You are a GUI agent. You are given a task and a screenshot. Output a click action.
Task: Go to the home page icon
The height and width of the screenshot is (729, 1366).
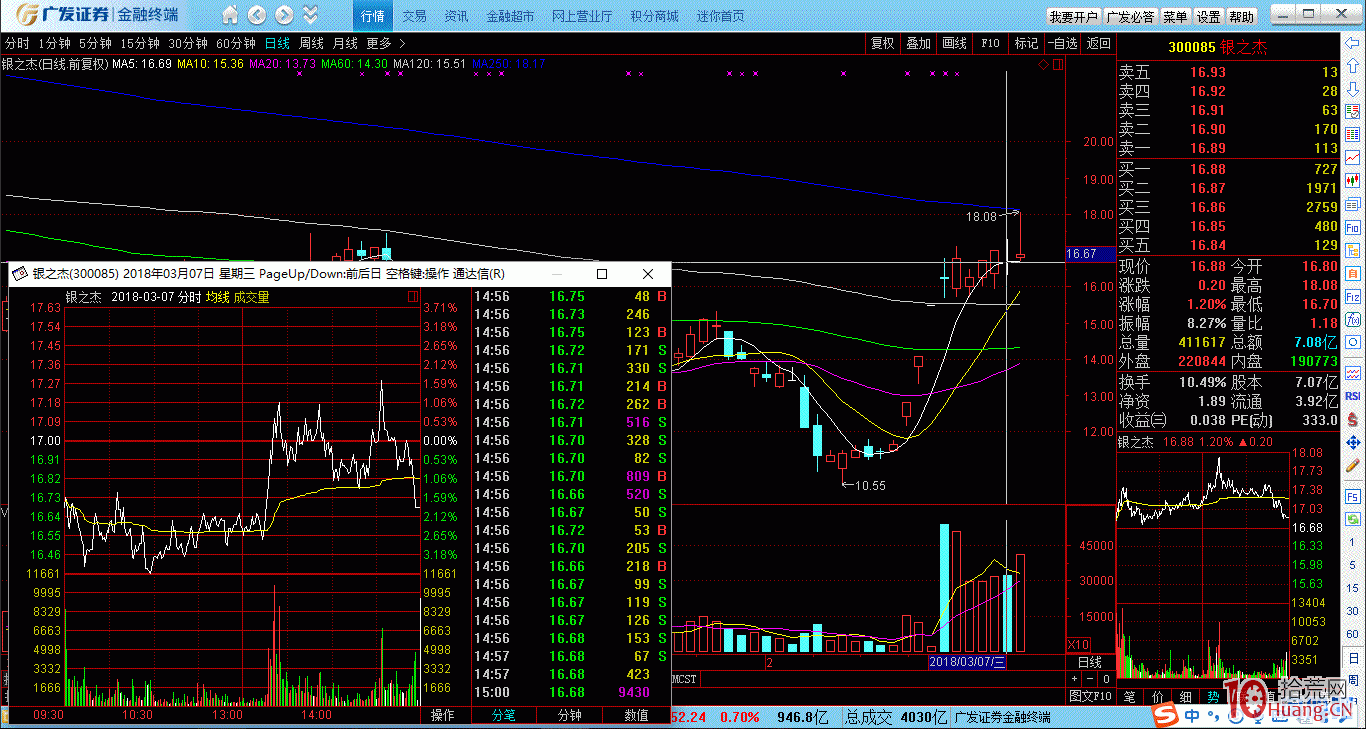[230, 15]
